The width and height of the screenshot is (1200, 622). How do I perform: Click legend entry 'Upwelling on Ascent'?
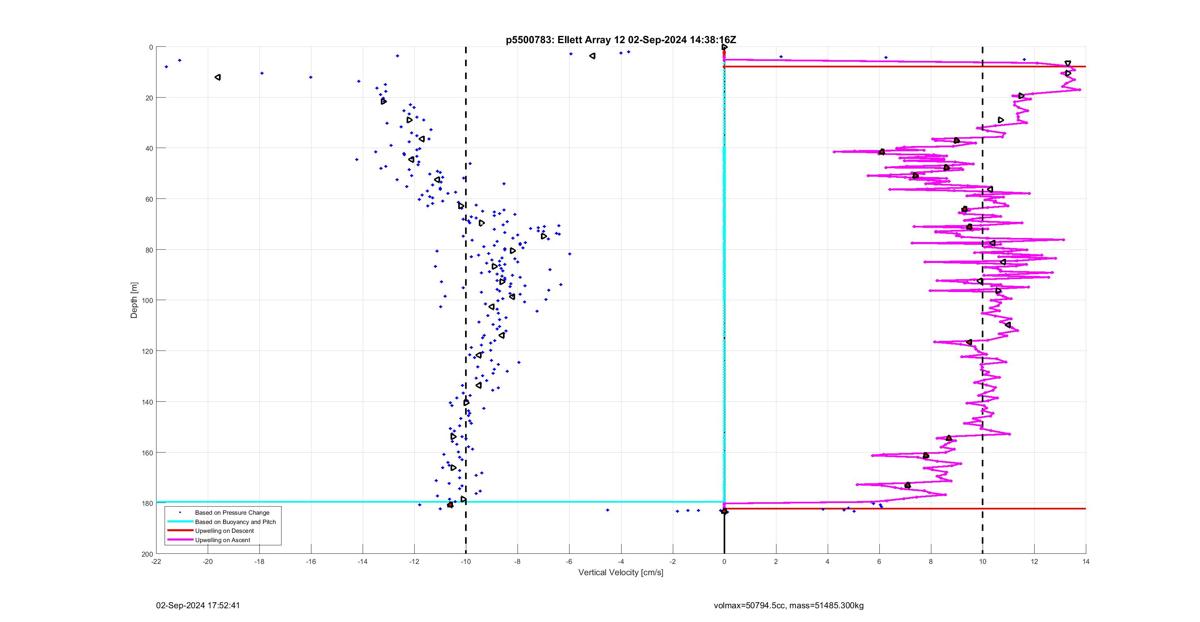click(224, 540)
